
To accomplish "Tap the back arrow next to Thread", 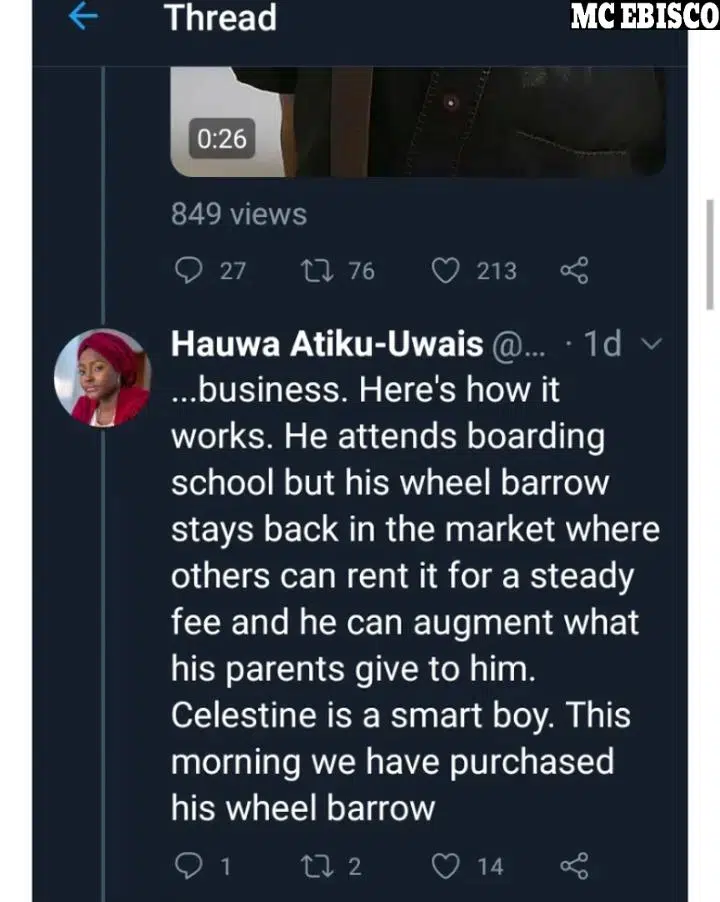I will tap(83, 17).
